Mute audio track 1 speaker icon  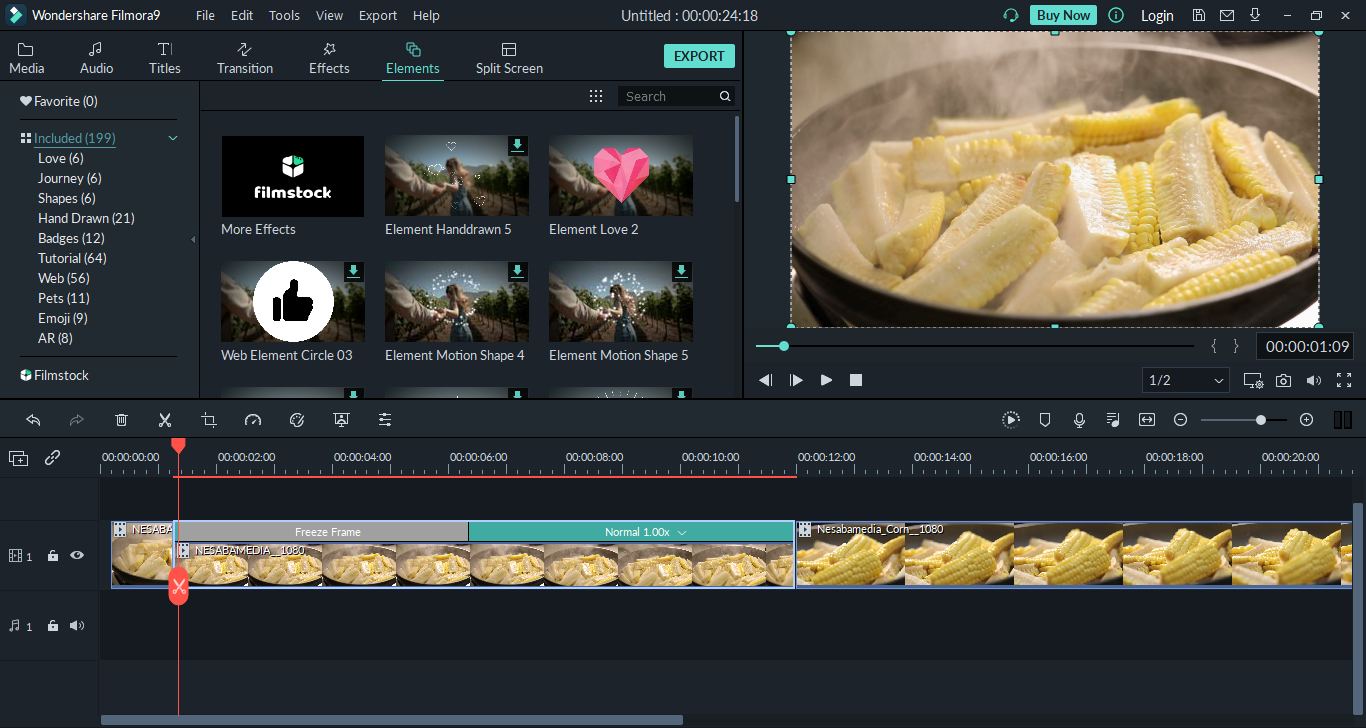click(x=77, y=626)
